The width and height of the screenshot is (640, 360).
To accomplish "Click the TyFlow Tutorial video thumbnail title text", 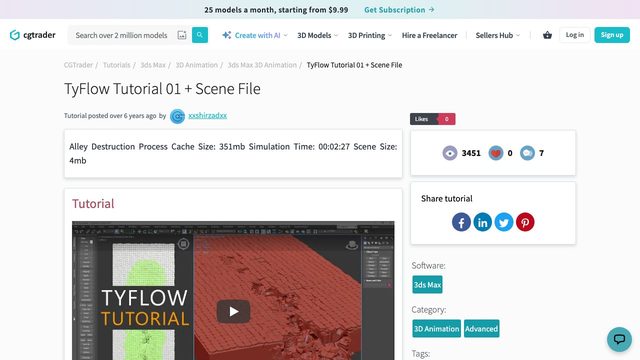I will click(x=144, y=308).
